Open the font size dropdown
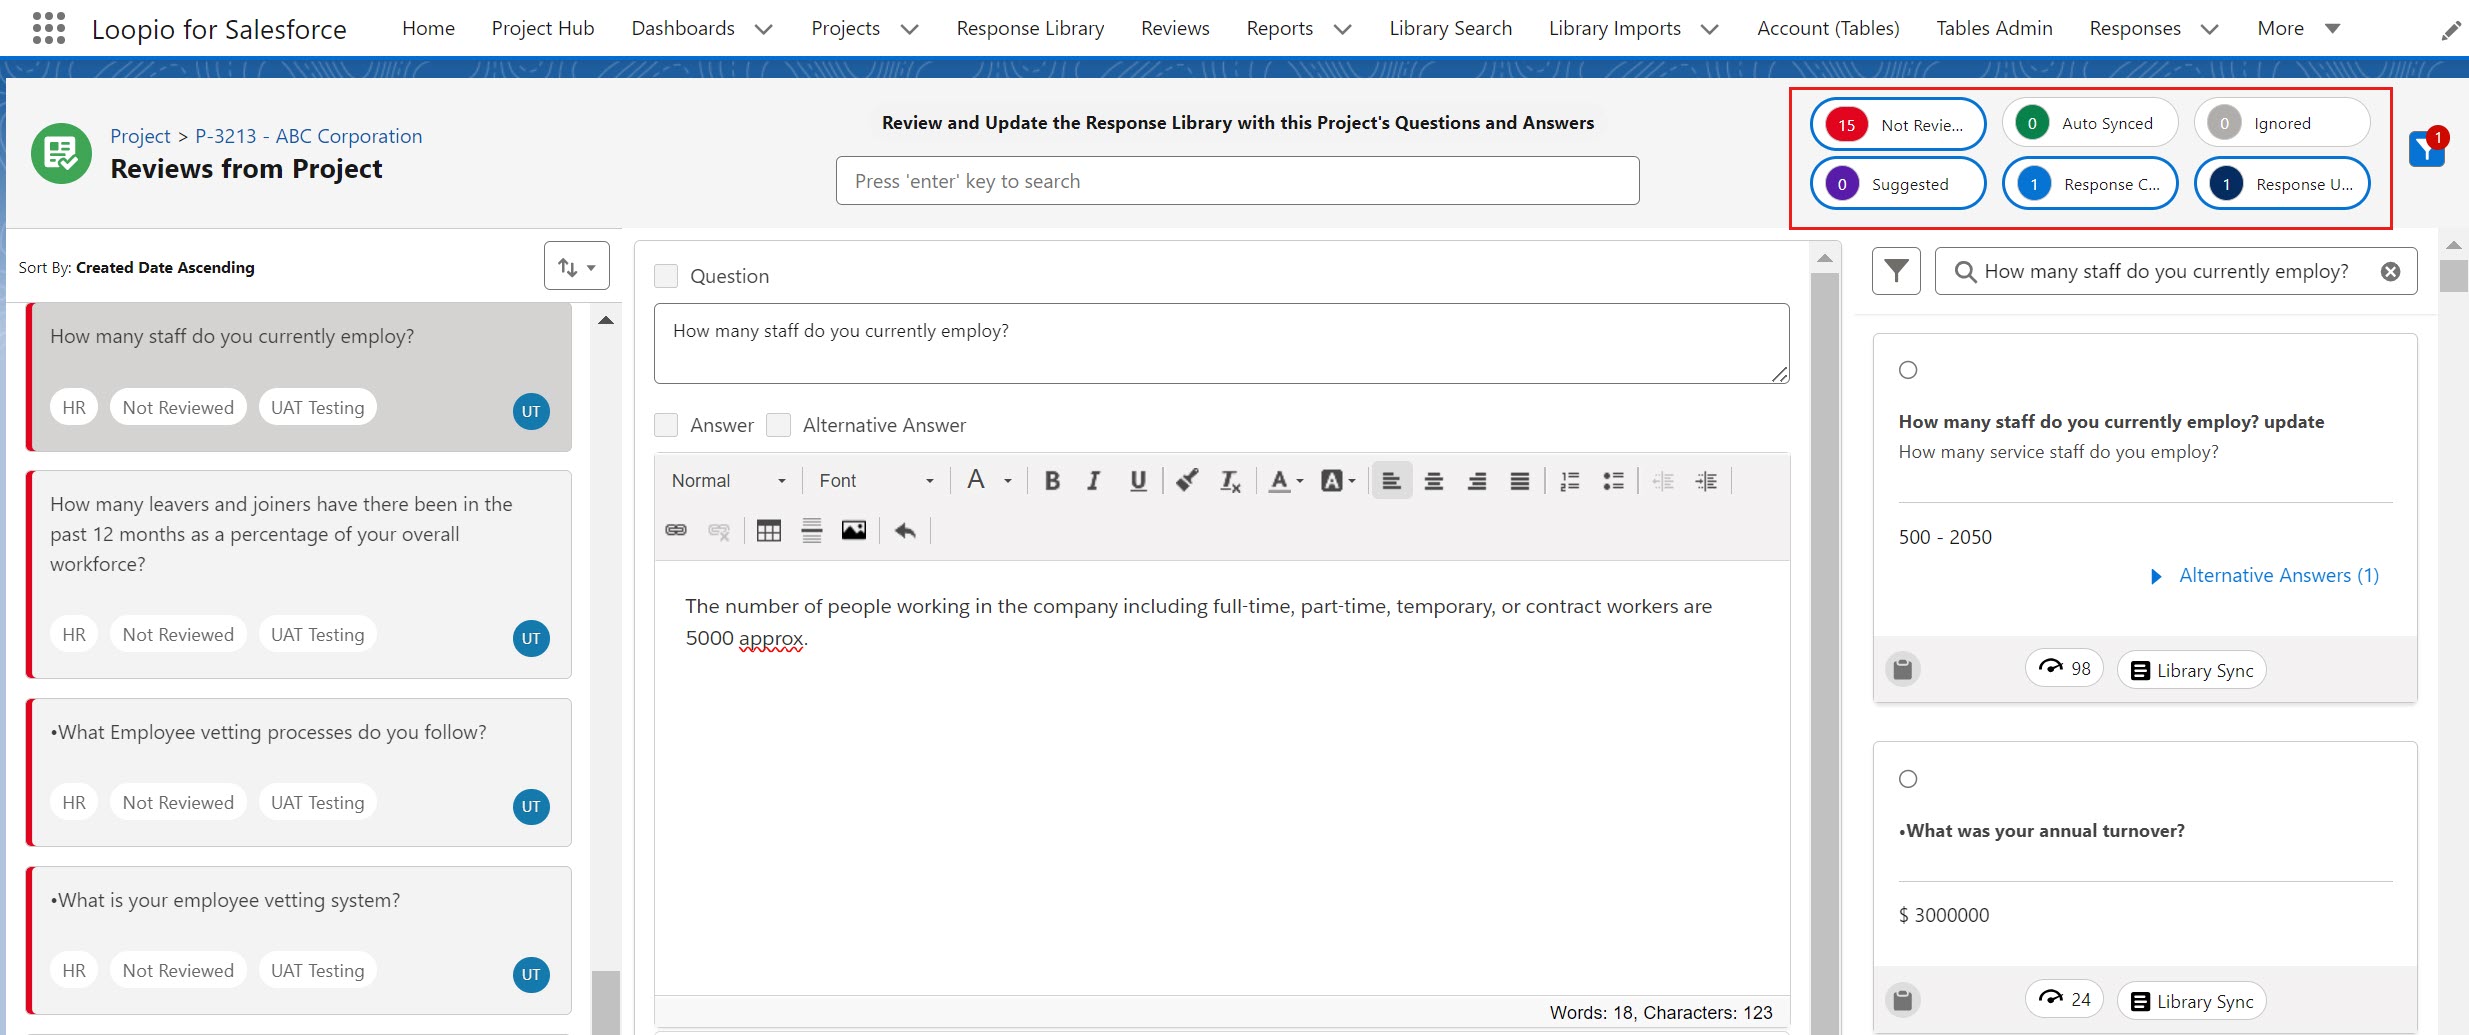Image resolution: width=2469 pixels, height=1035 pixels. click(x=989, y=481)
